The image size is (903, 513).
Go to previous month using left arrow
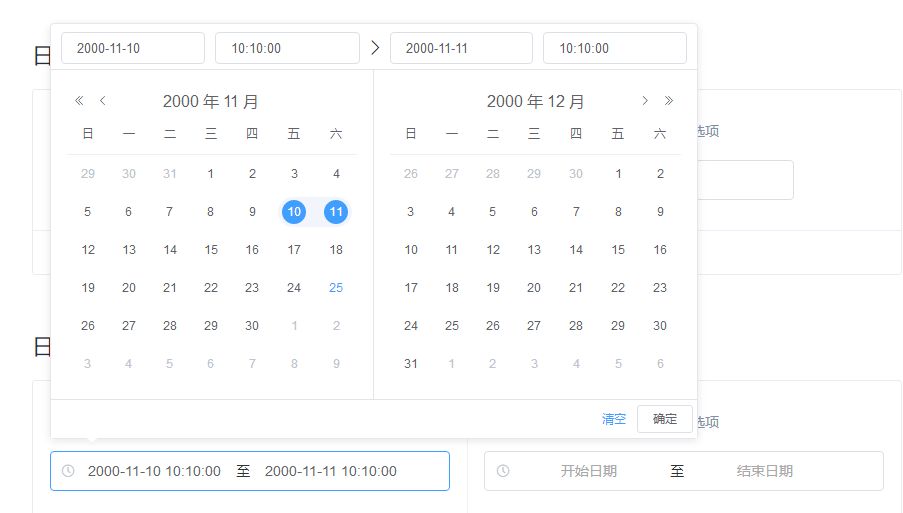point(103,101)
